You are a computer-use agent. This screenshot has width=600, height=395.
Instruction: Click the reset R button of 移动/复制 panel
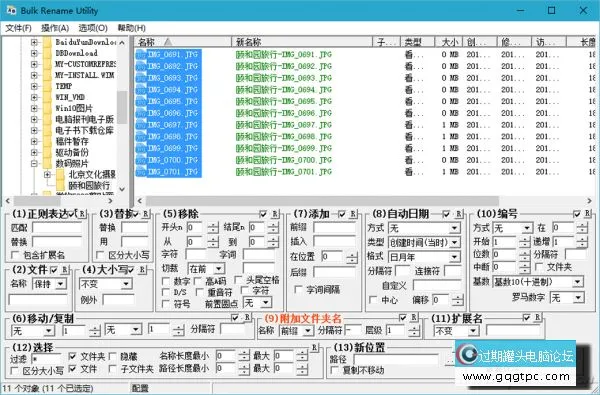[x=247, y=317]
